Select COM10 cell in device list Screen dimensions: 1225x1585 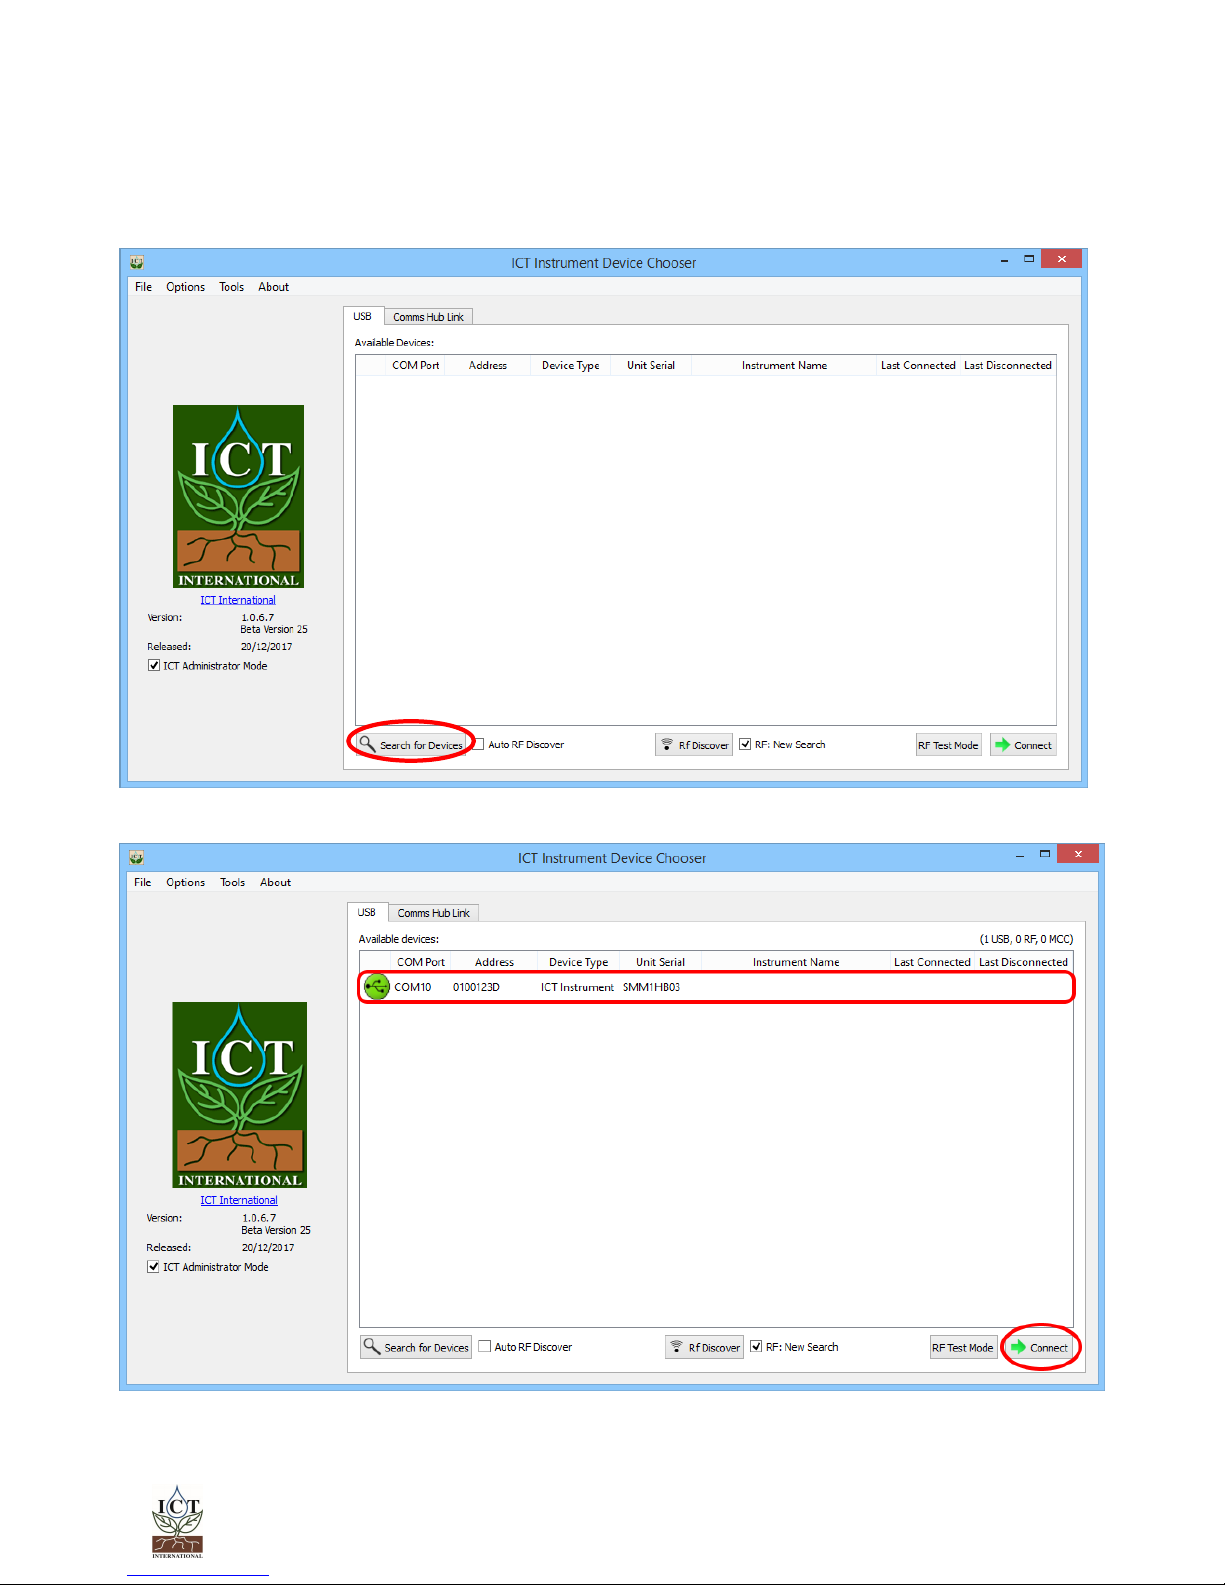coord(413,987)
